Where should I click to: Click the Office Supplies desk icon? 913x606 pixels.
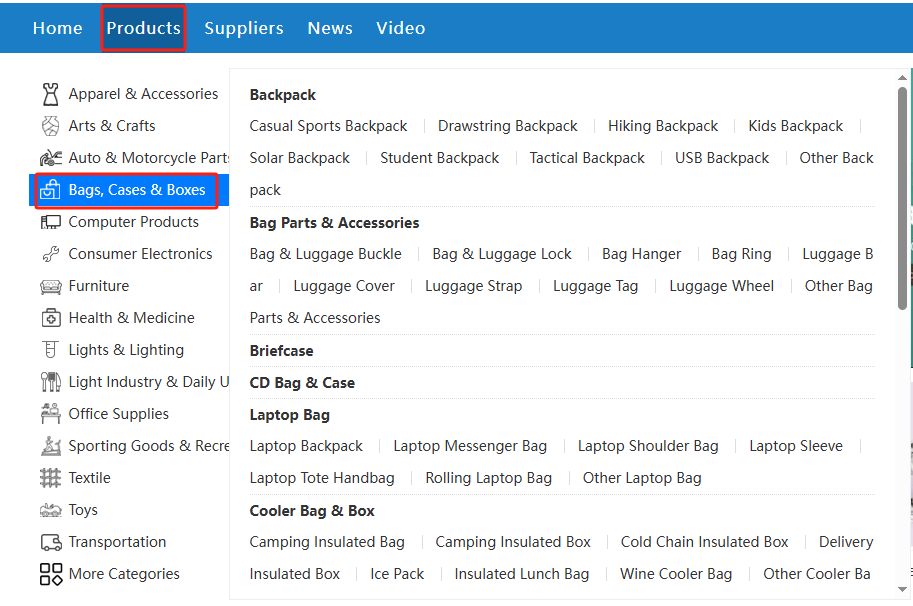coord(51,414)
